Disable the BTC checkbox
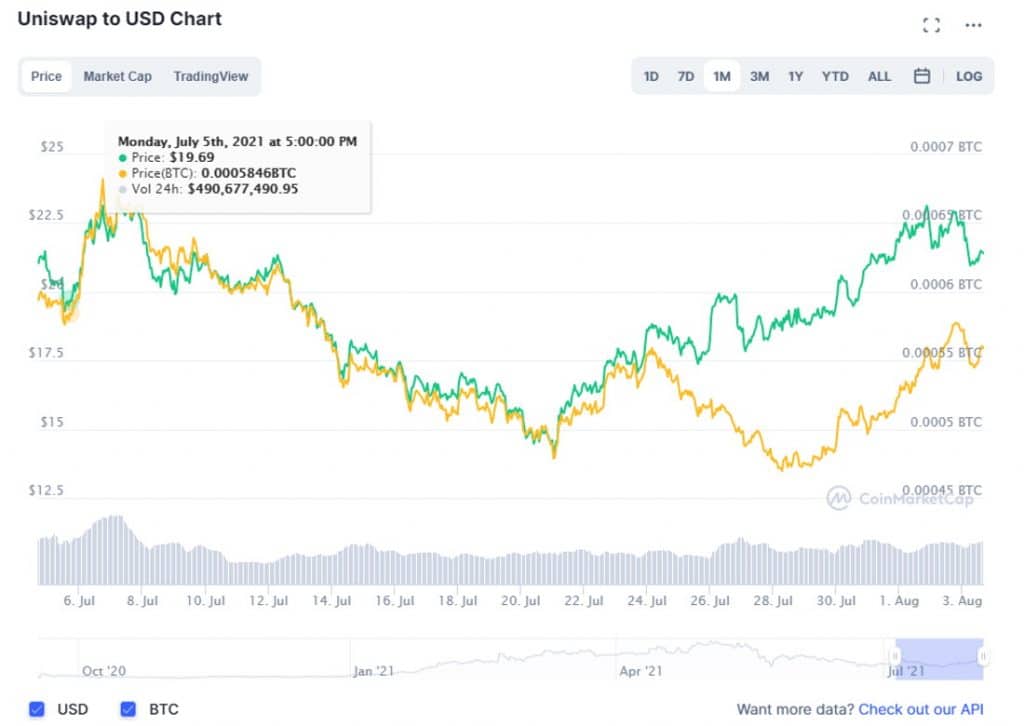The image size is (1024, 726). click(127, 709)
